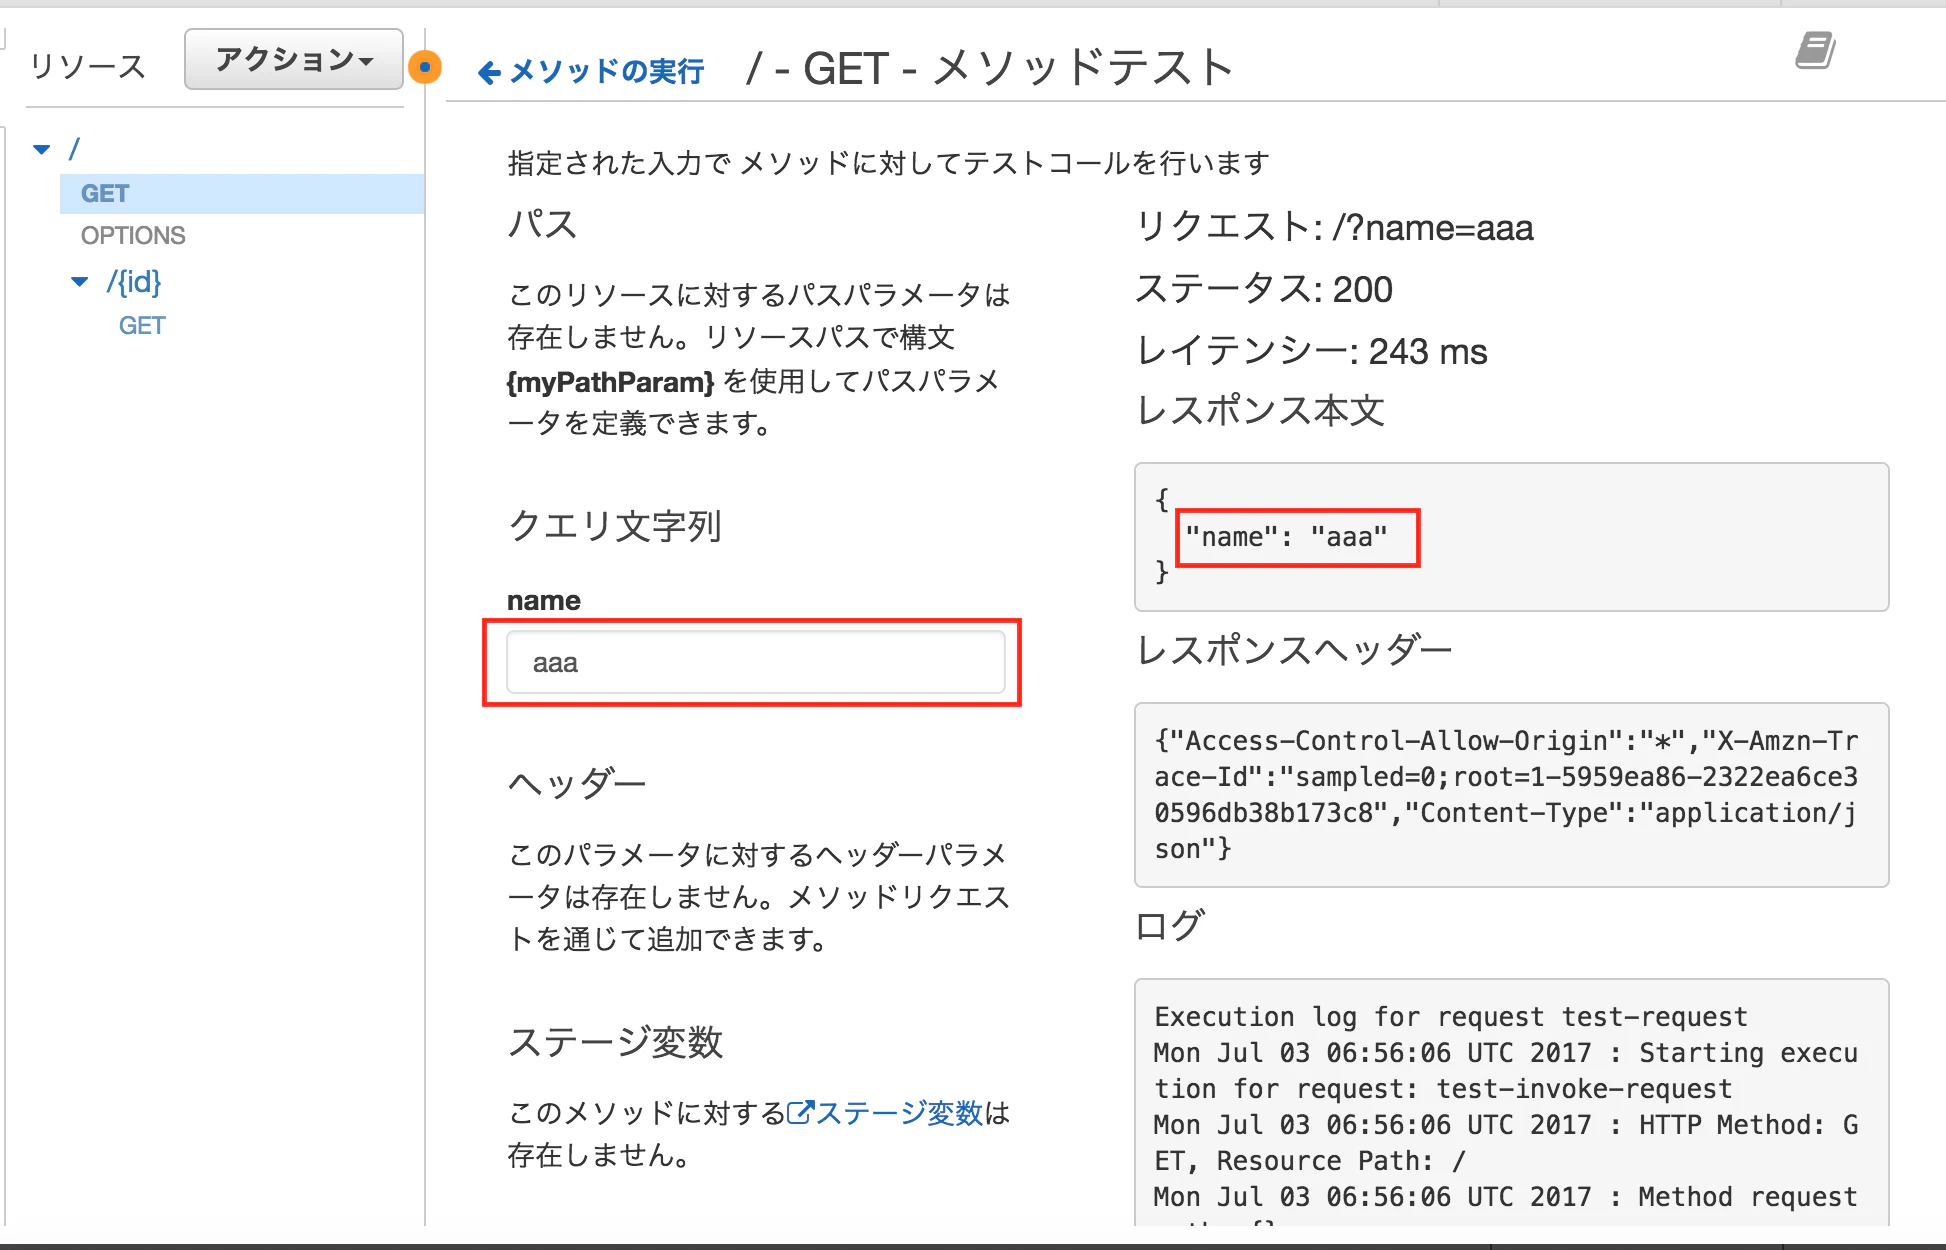This screenshot has width=1946, height=1250.
Task: Click the {myPathParam} bold text
Action: click(610, 382)
